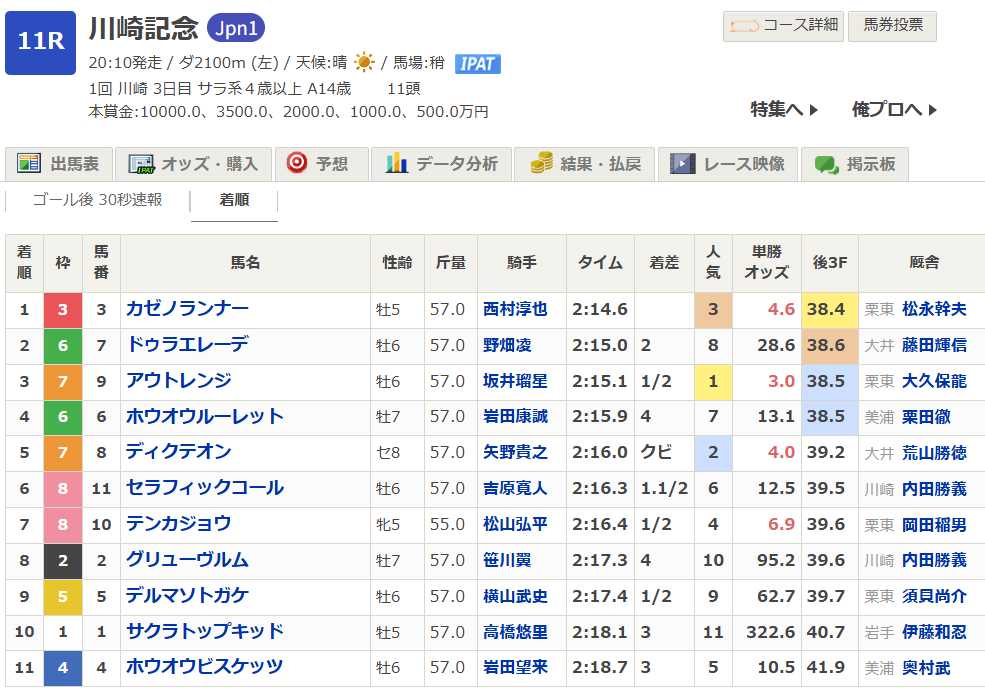Expand the 俺プロへ arrow link
This screenshot has width=985, height=694.
pos(894,110)
